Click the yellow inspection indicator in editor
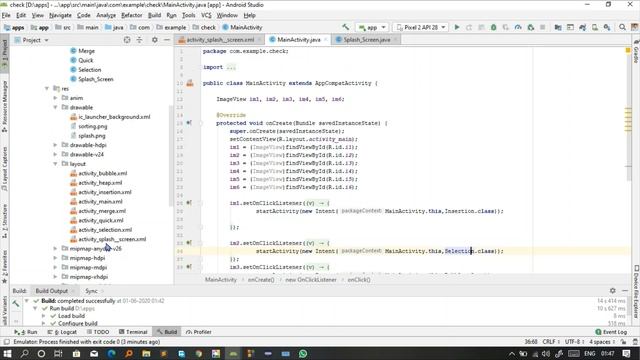 [x=628, y=51]
